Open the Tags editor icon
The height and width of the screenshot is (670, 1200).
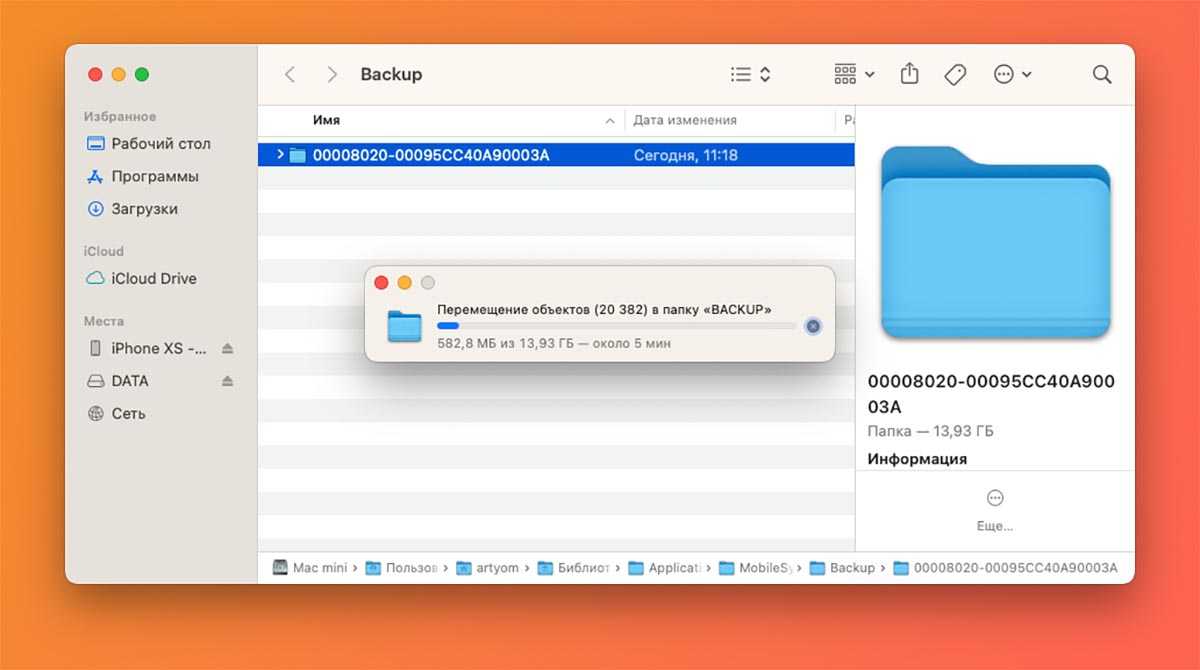click(955, 74)
